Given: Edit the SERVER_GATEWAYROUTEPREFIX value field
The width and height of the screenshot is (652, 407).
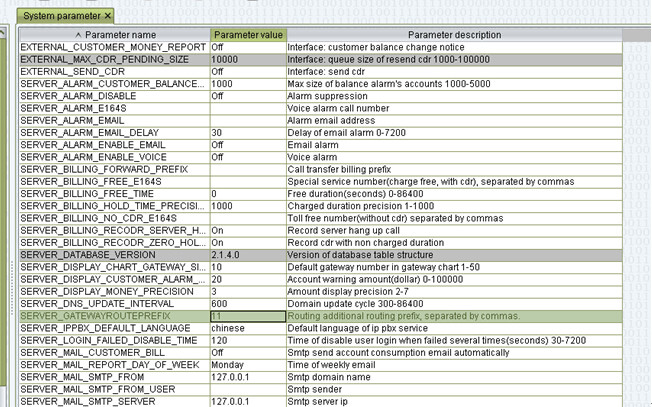Looking at the screenshot, I should pyautogui.click(x=246, y=316).
